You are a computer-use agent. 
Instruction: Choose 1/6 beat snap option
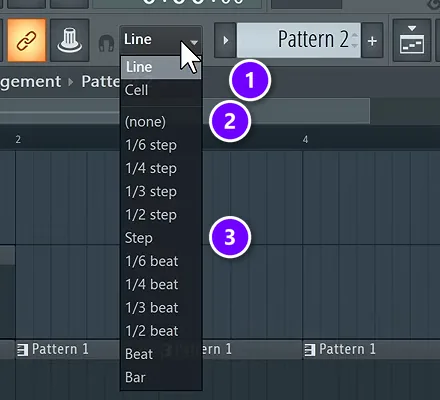click(161, 261)
